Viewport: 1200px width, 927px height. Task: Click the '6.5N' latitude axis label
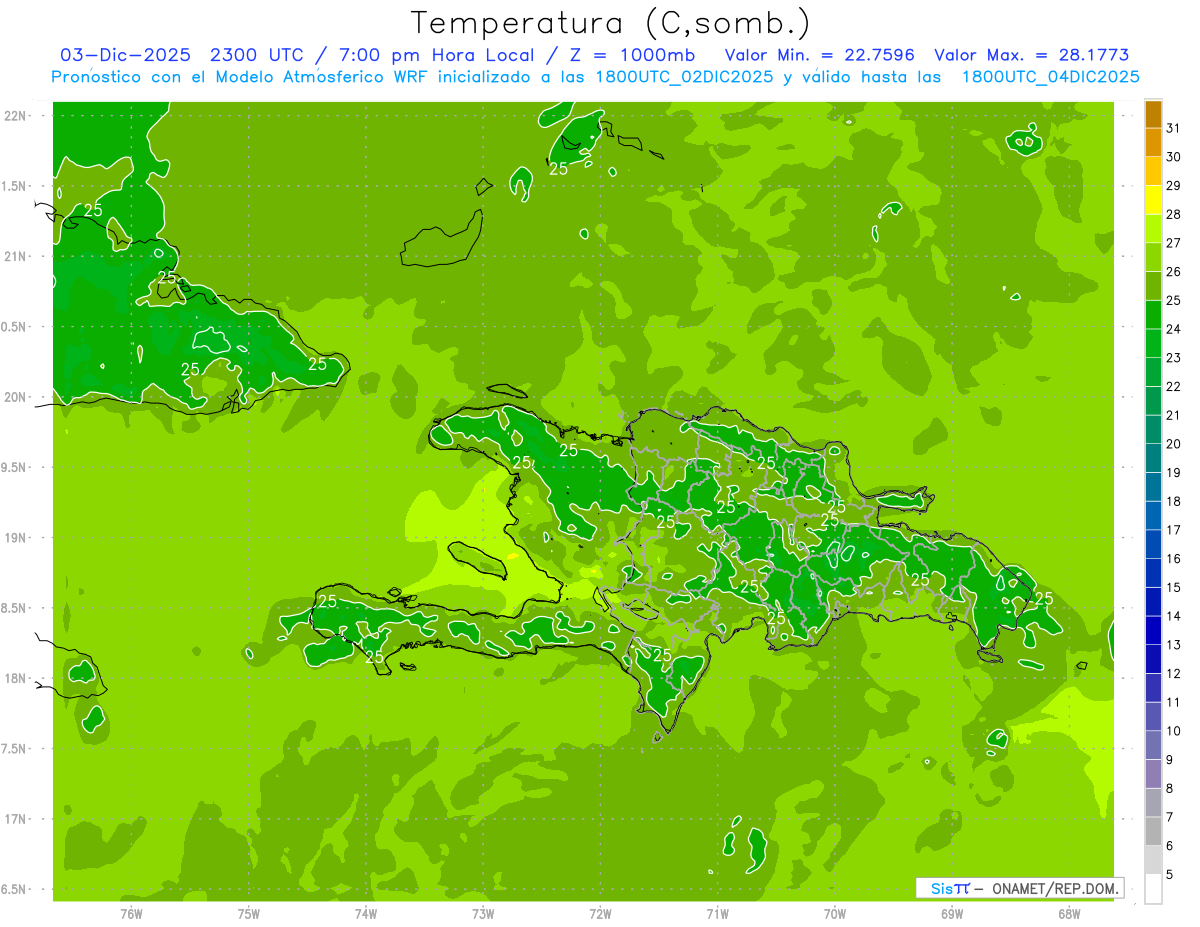pyautogui.click(x=15, y=889)
